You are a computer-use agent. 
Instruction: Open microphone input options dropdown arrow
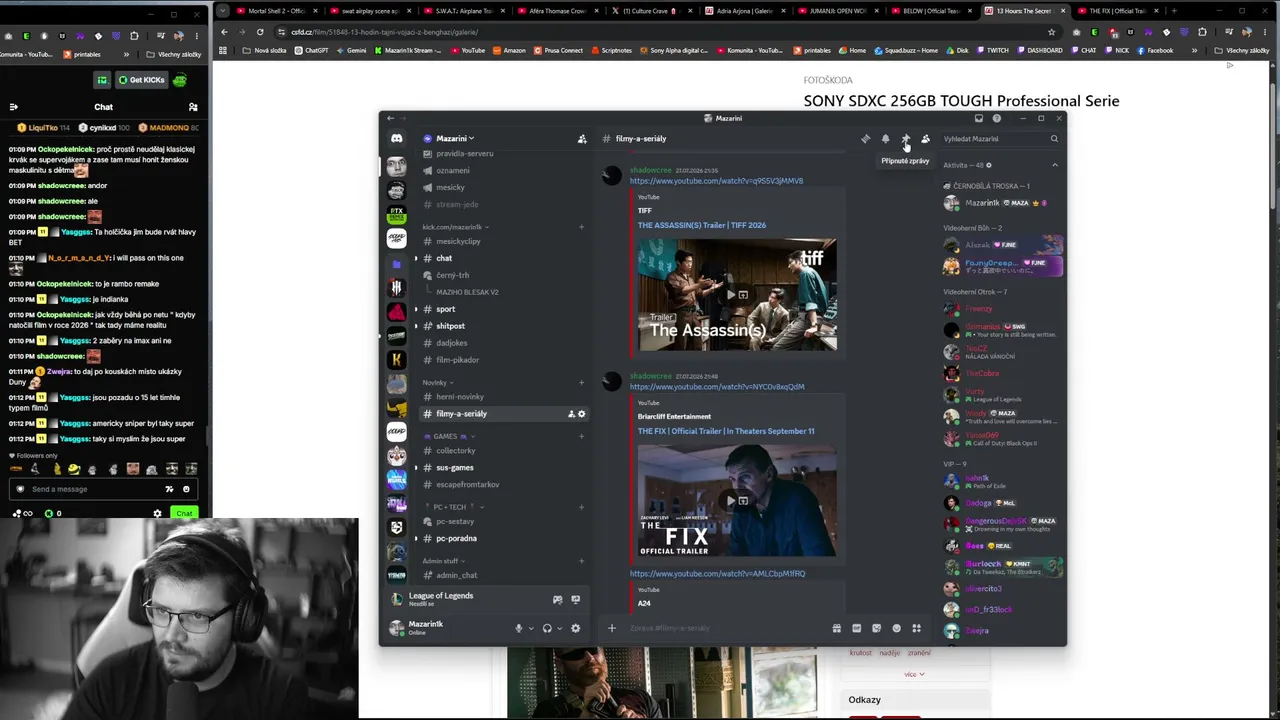(530, 628)
